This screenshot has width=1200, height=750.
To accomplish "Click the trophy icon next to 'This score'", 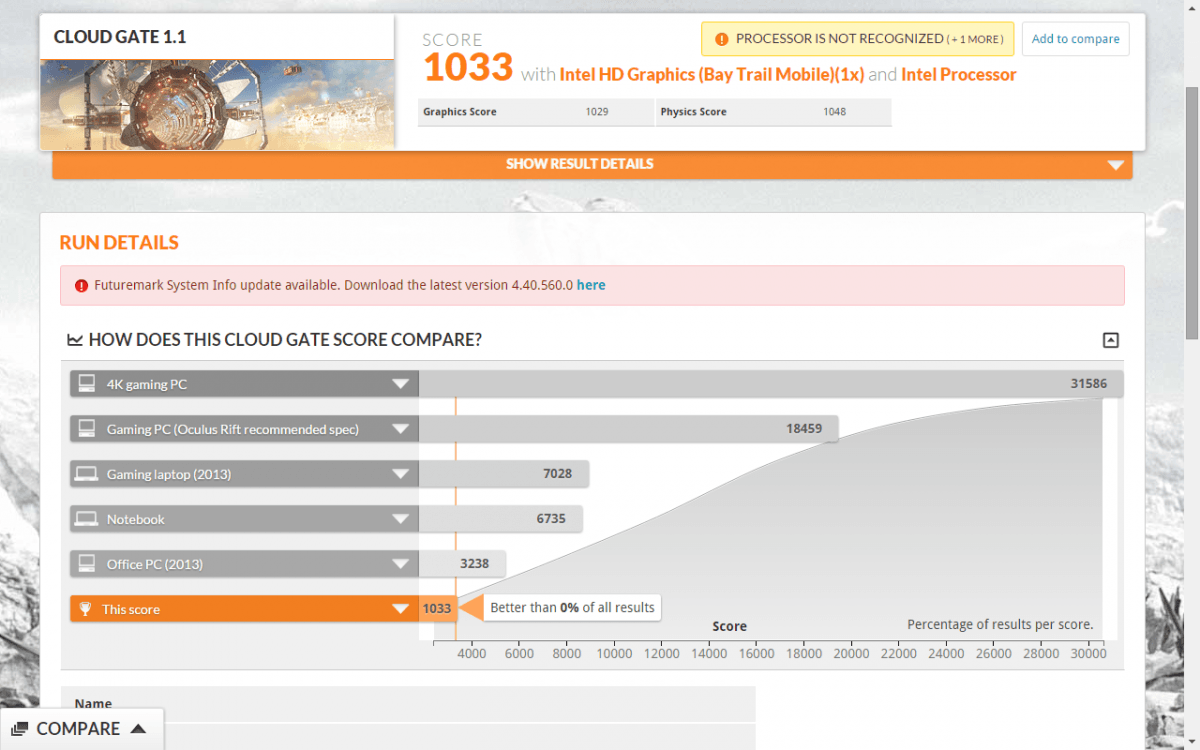I will (x=85, y=609).
